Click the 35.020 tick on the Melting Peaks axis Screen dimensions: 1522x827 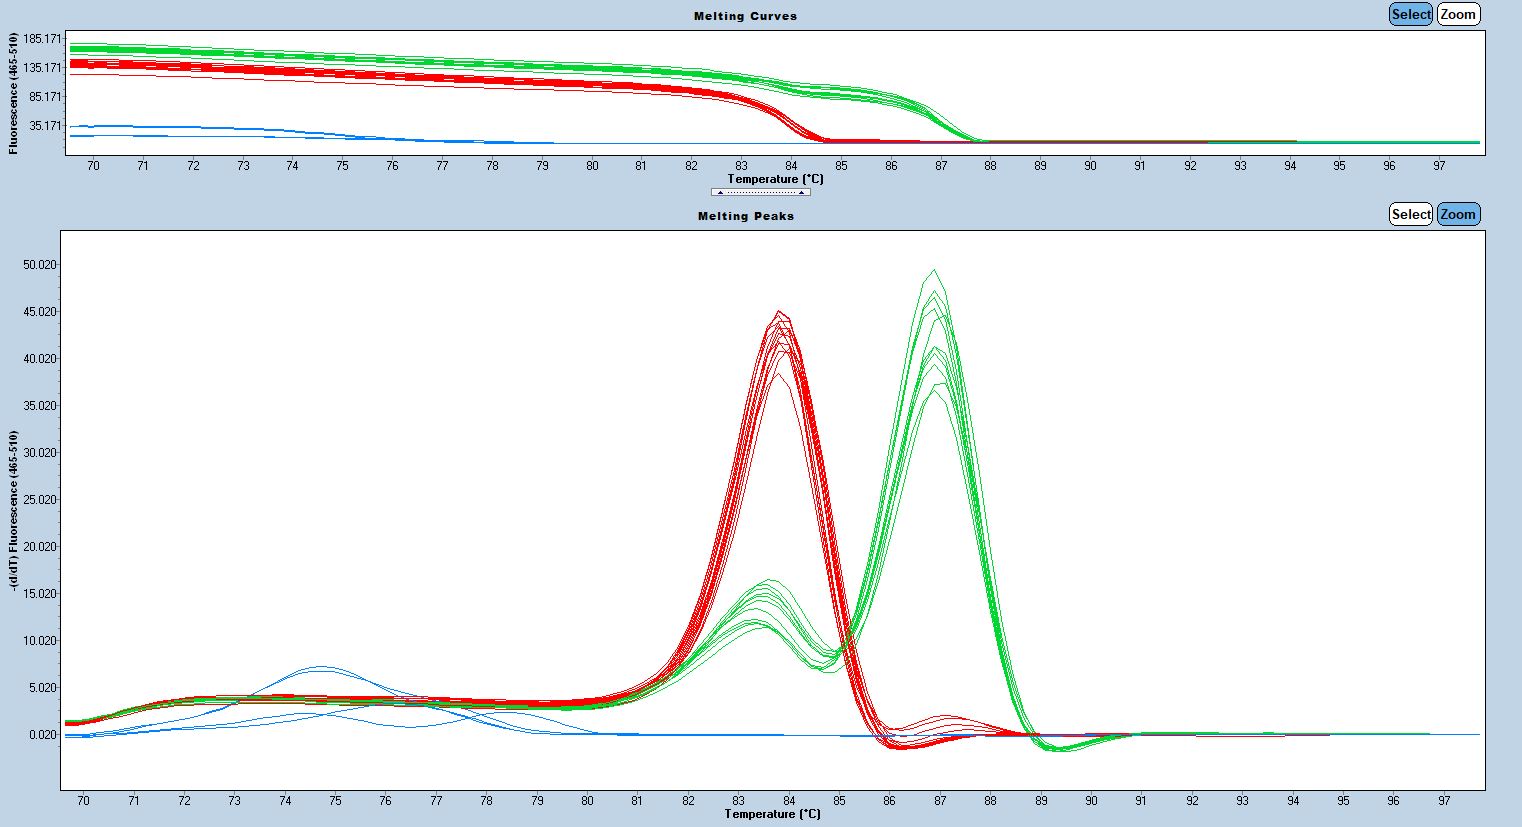point(40,406)
